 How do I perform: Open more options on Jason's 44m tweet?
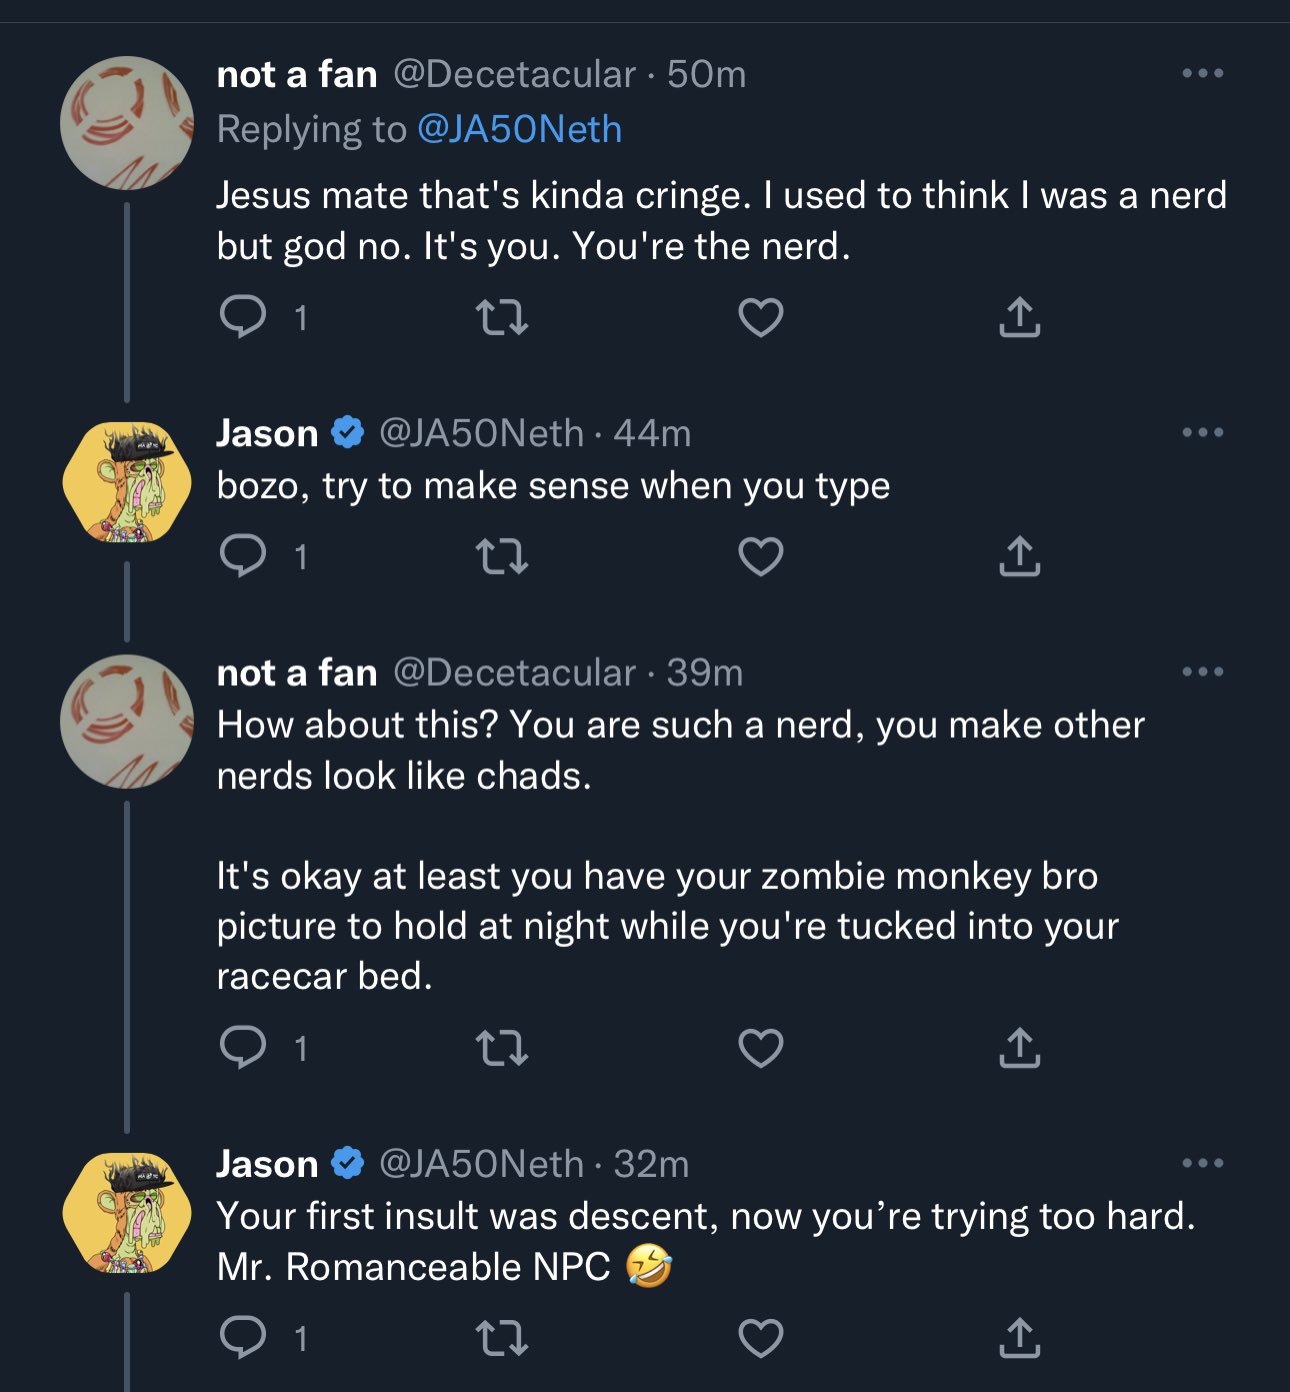pos(1202,432)
